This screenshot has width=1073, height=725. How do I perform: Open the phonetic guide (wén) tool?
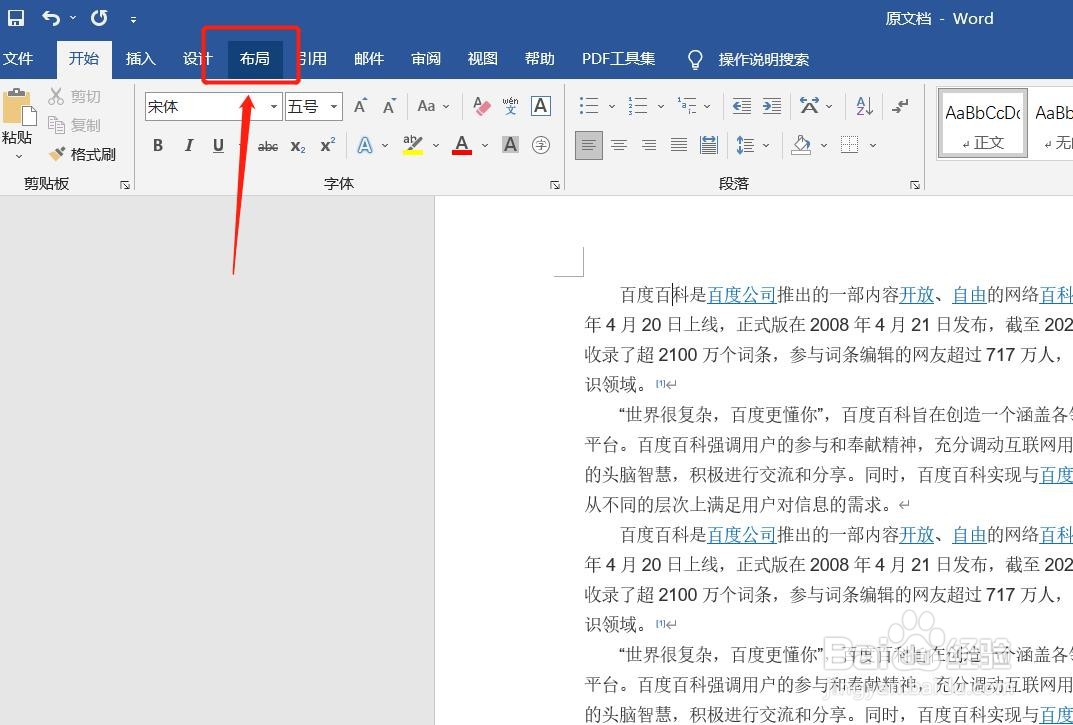[510, 106]
